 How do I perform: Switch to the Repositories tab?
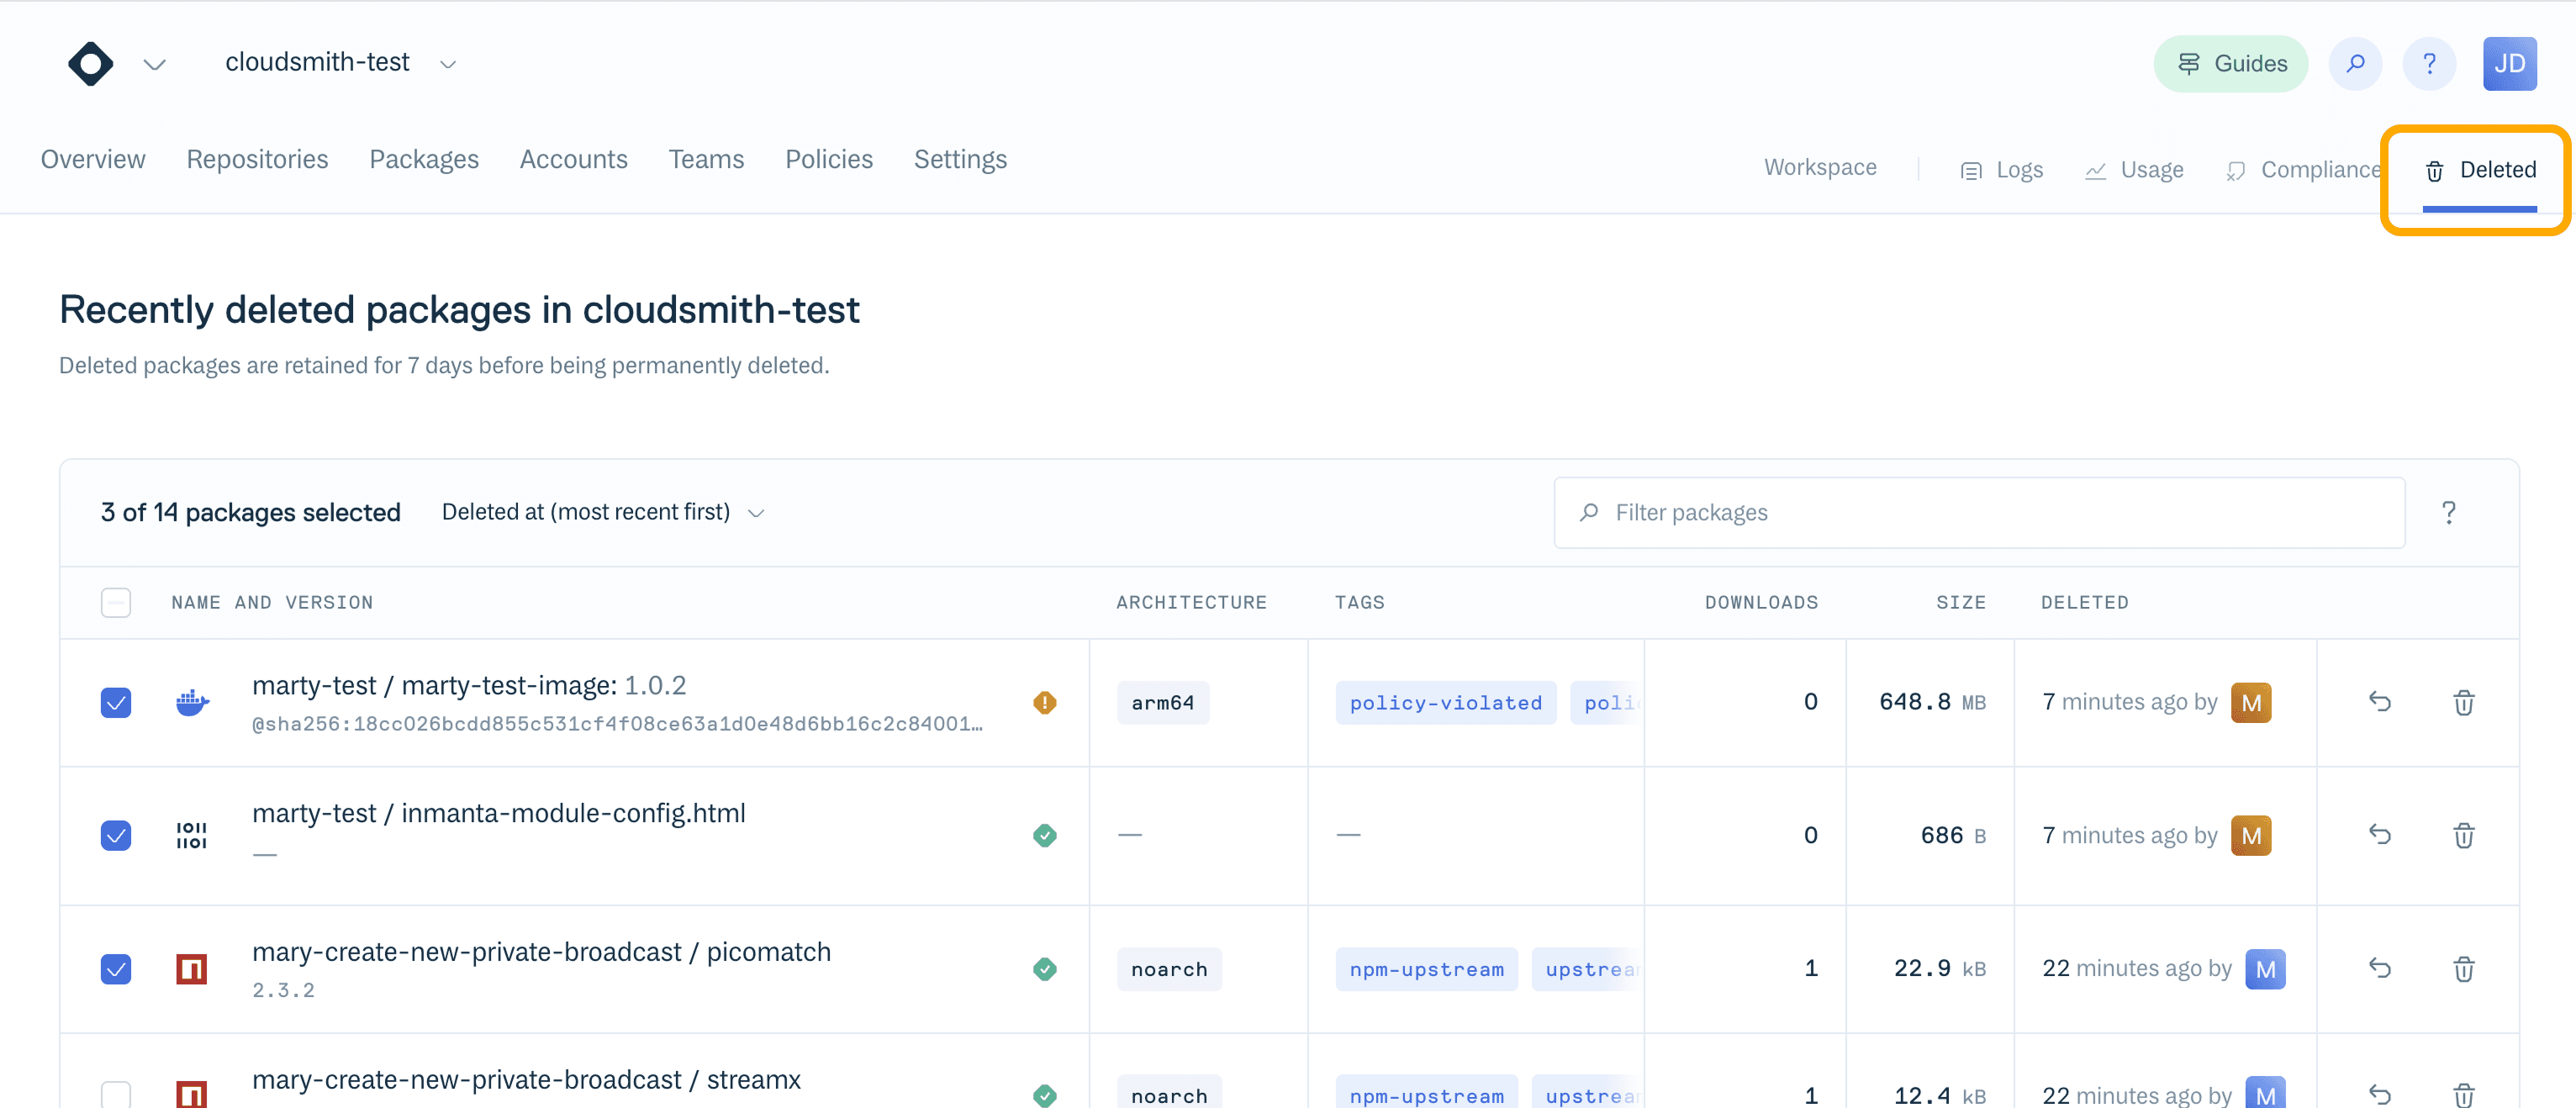(x=257, y=159)
